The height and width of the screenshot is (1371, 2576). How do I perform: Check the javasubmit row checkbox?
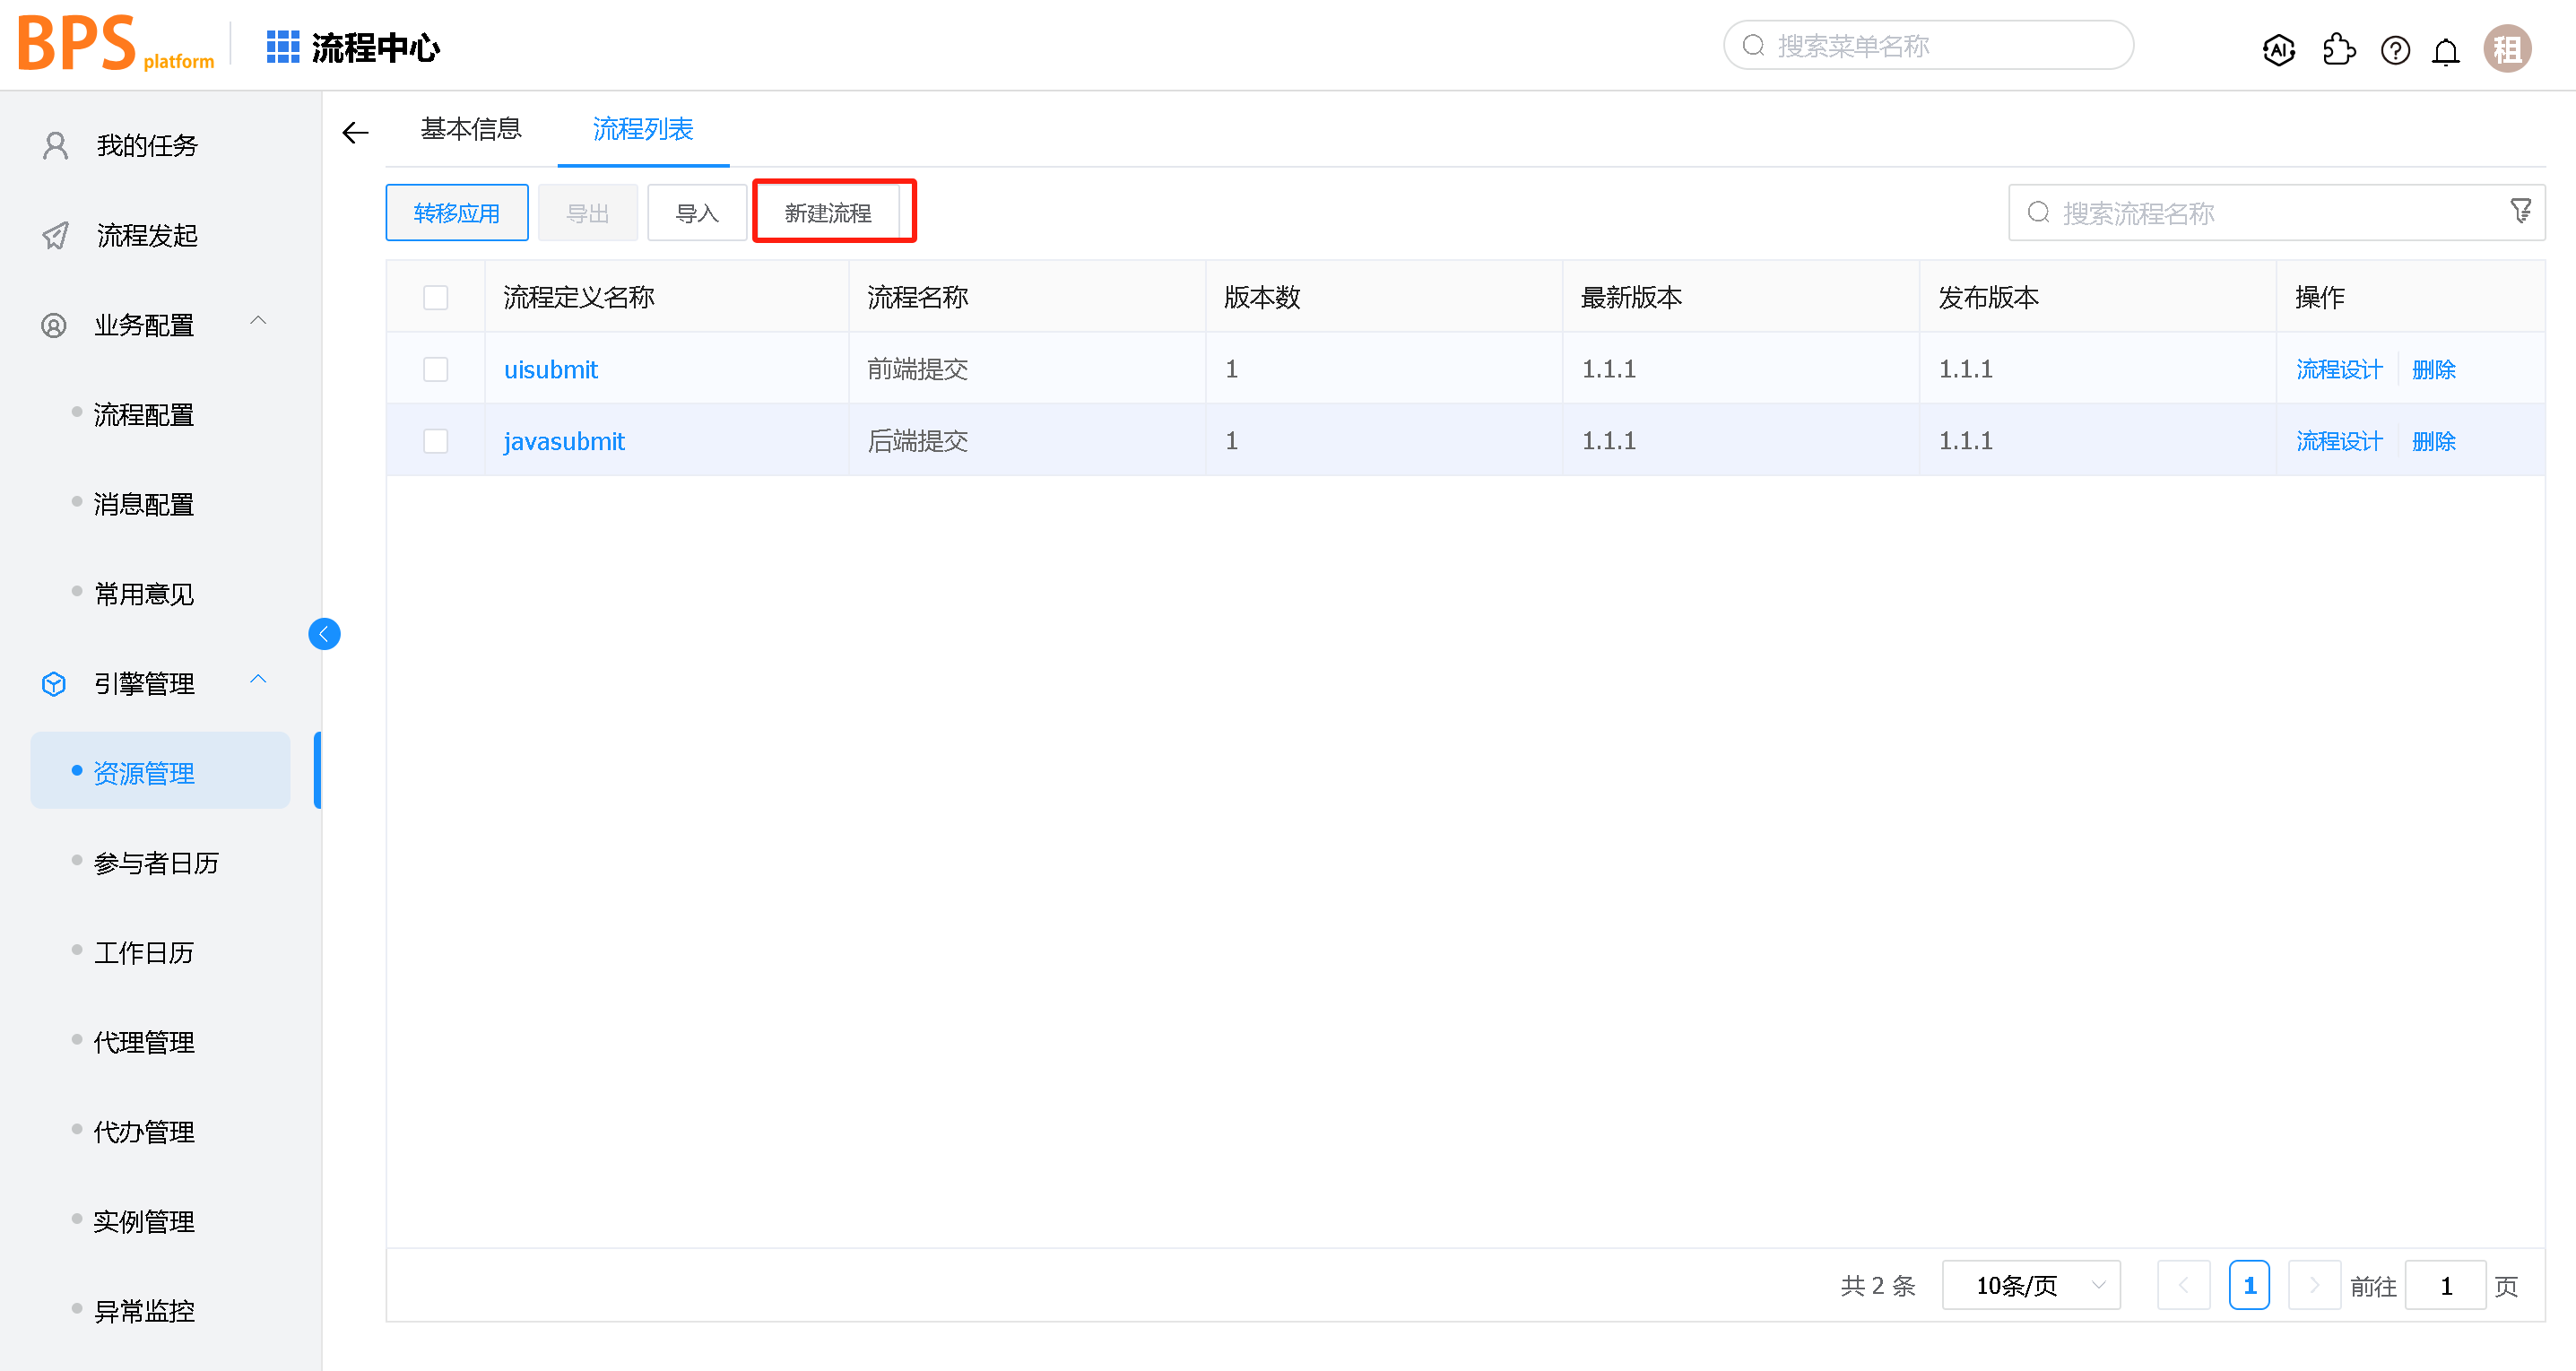click(436, 441)
